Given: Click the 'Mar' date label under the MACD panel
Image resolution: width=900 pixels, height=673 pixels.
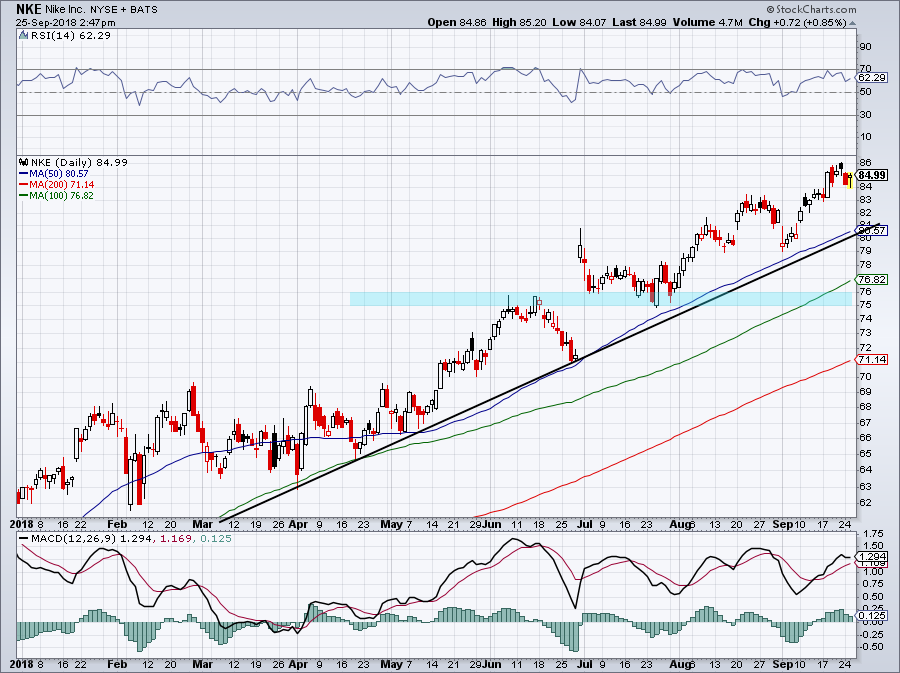Looking at the screenshot, I should [203, 664].
